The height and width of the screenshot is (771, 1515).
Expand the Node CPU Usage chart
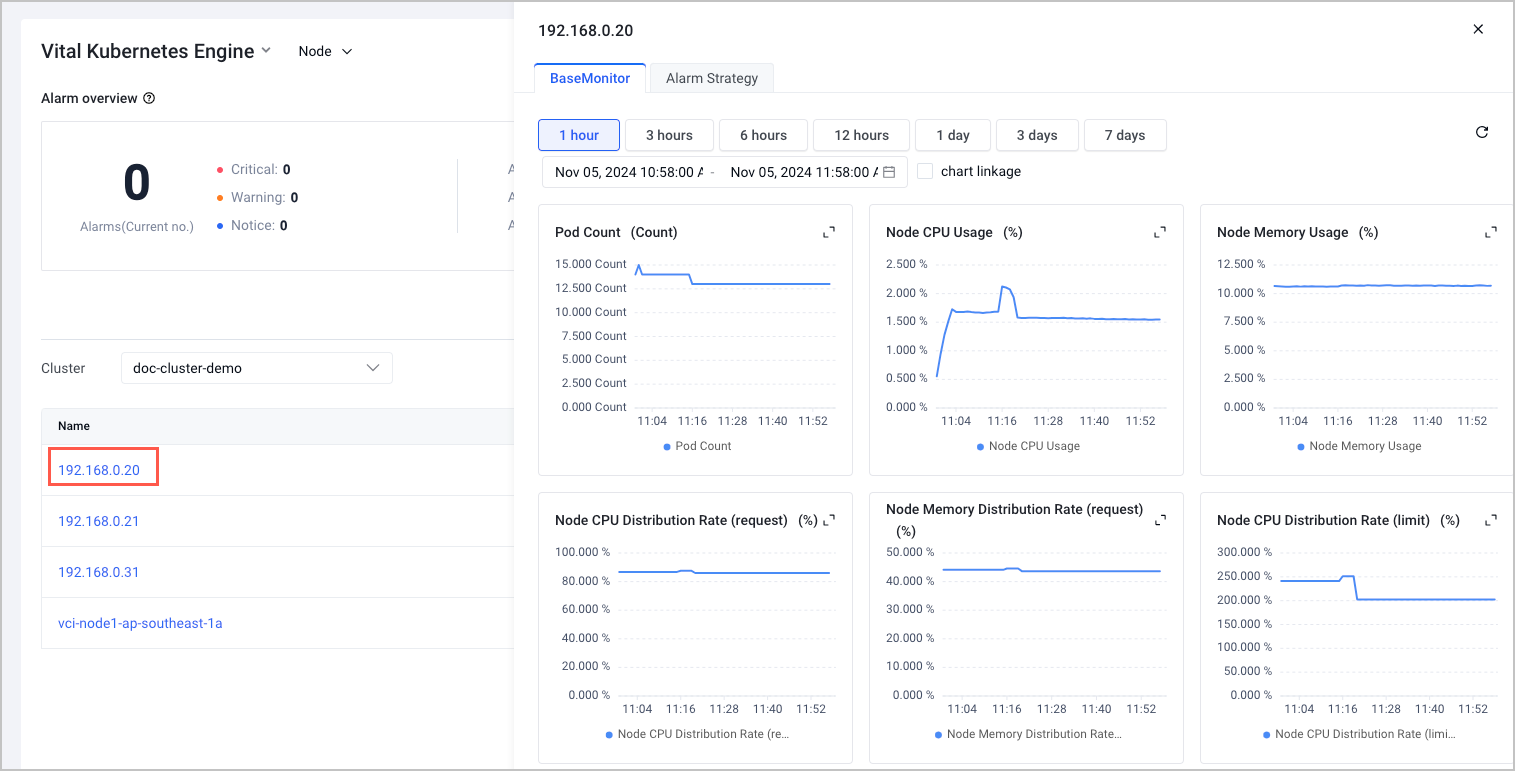(1160, 232)
